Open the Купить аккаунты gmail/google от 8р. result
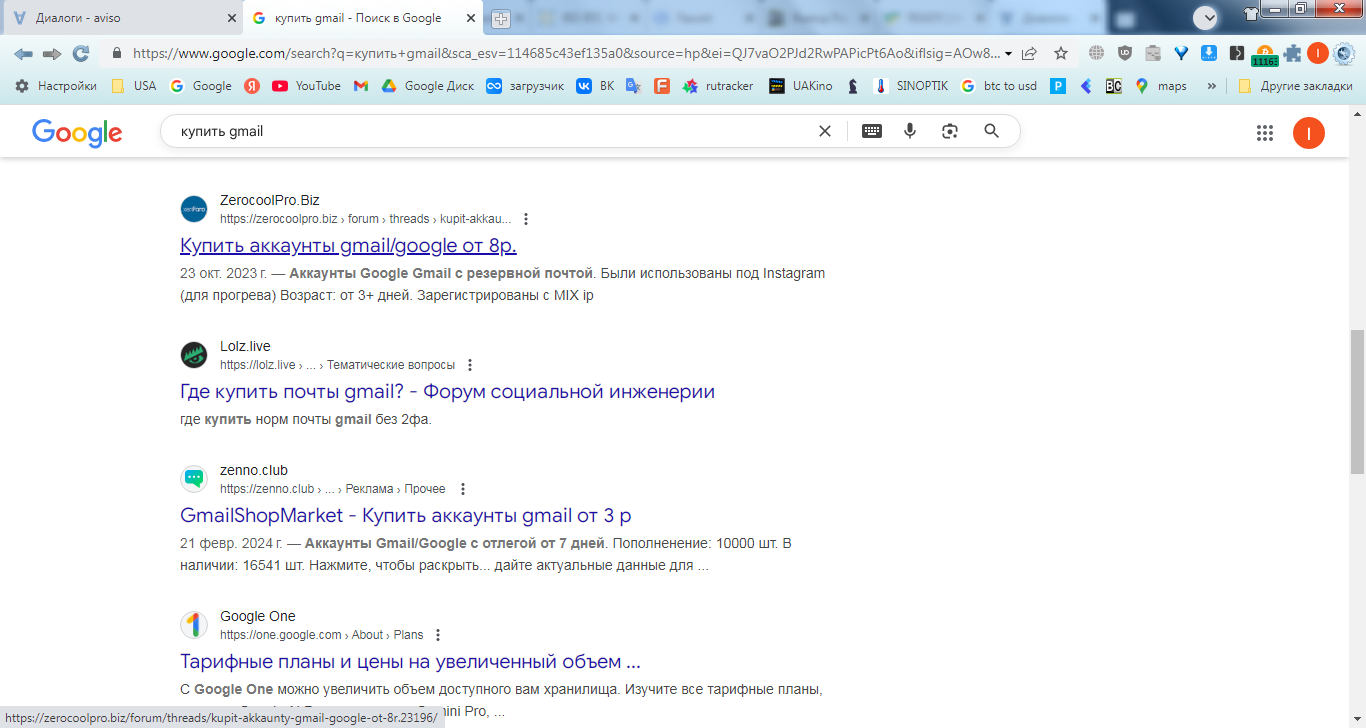 (348, 245)
